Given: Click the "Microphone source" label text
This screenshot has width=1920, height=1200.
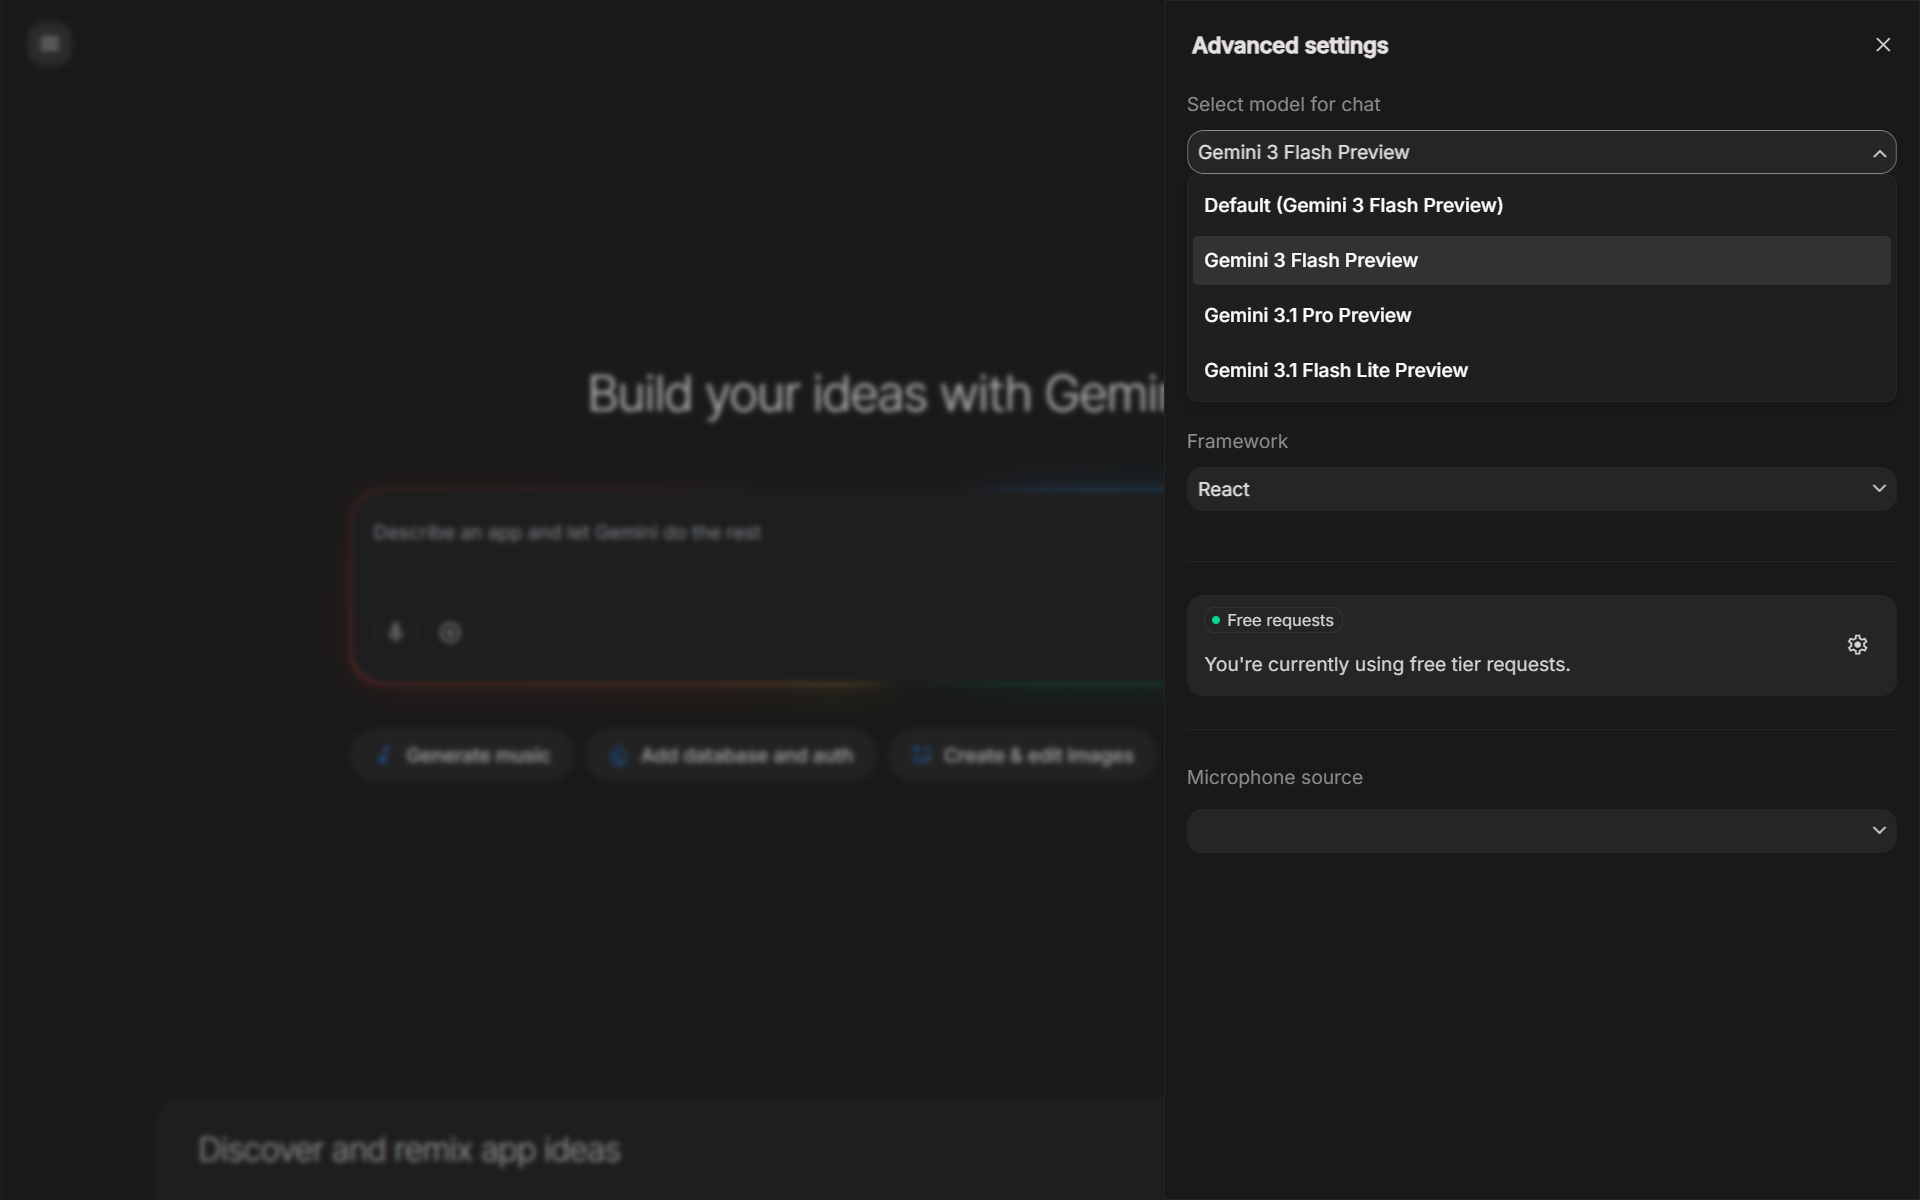Looking at the screenshot, I should point(1274,777).
